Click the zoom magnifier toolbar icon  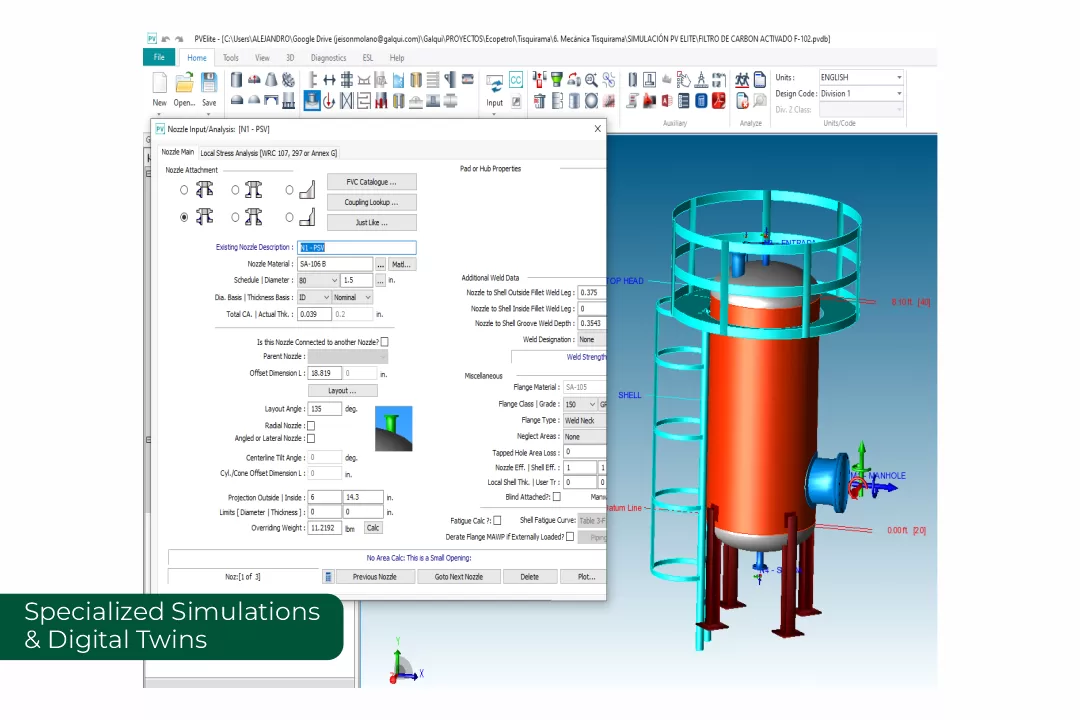pos(591,80)
